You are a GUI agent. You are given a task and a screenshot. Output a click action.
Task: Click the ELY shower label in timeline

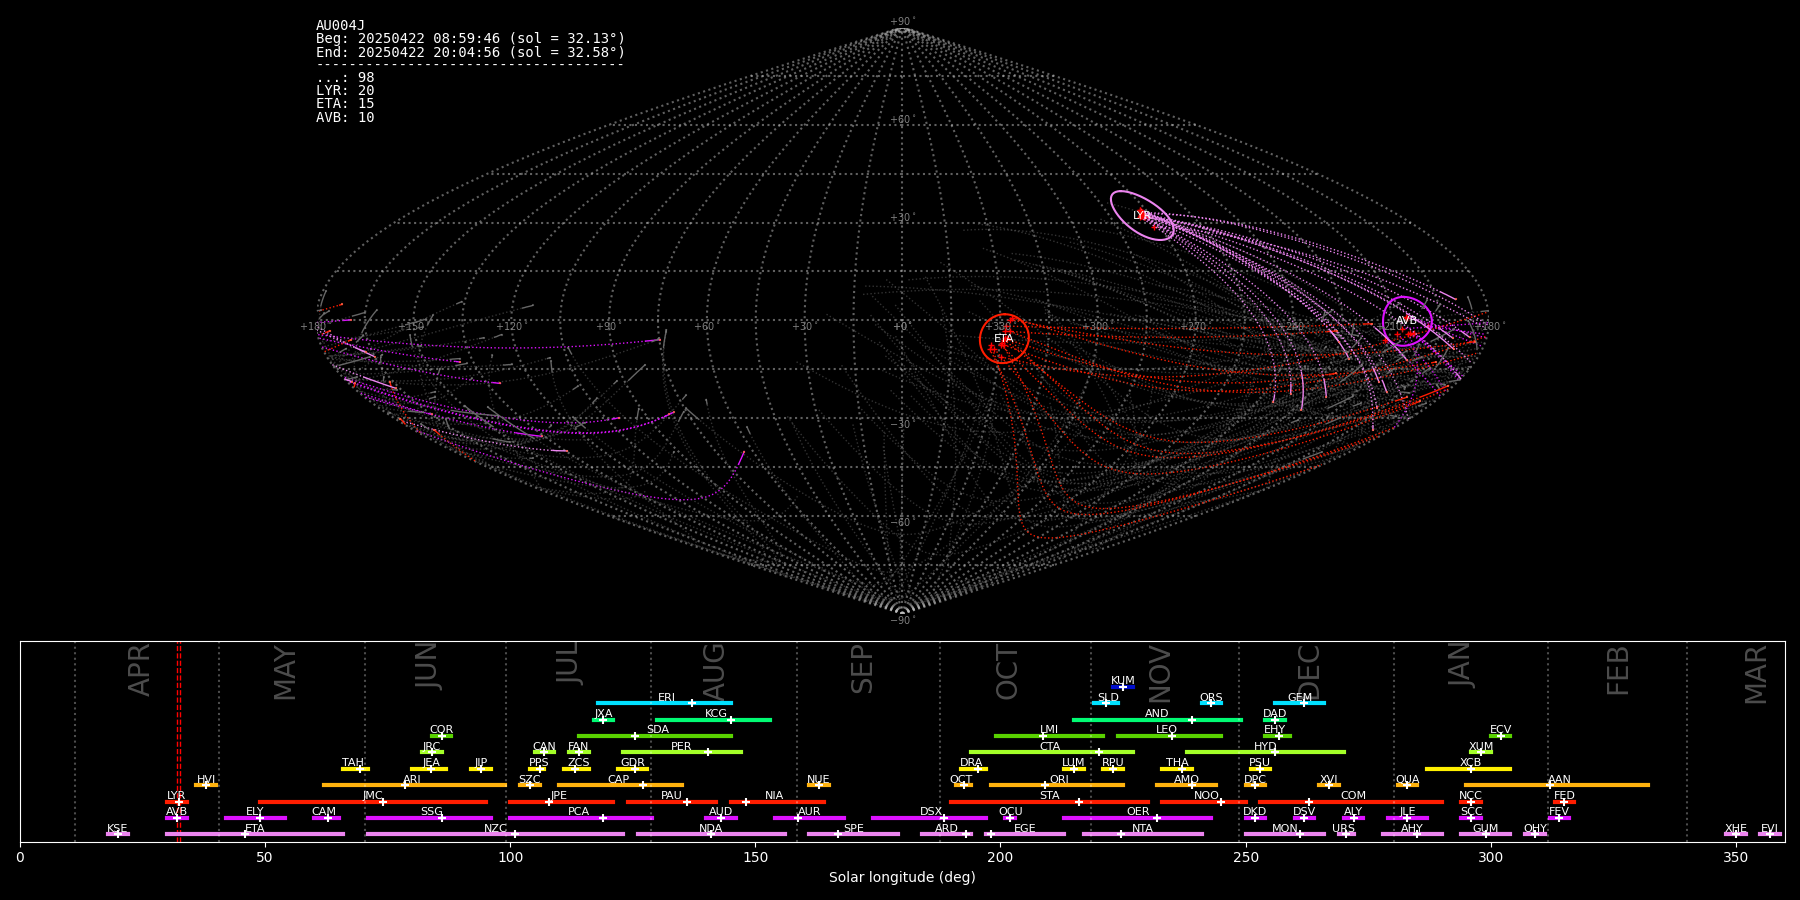point(255,812)
